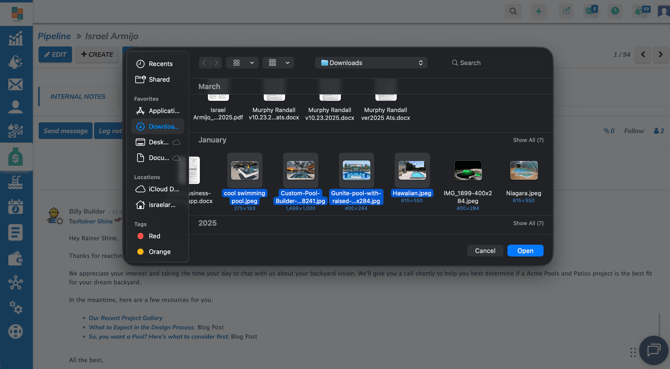
Task: Show All for the January group
Action: 528,140
